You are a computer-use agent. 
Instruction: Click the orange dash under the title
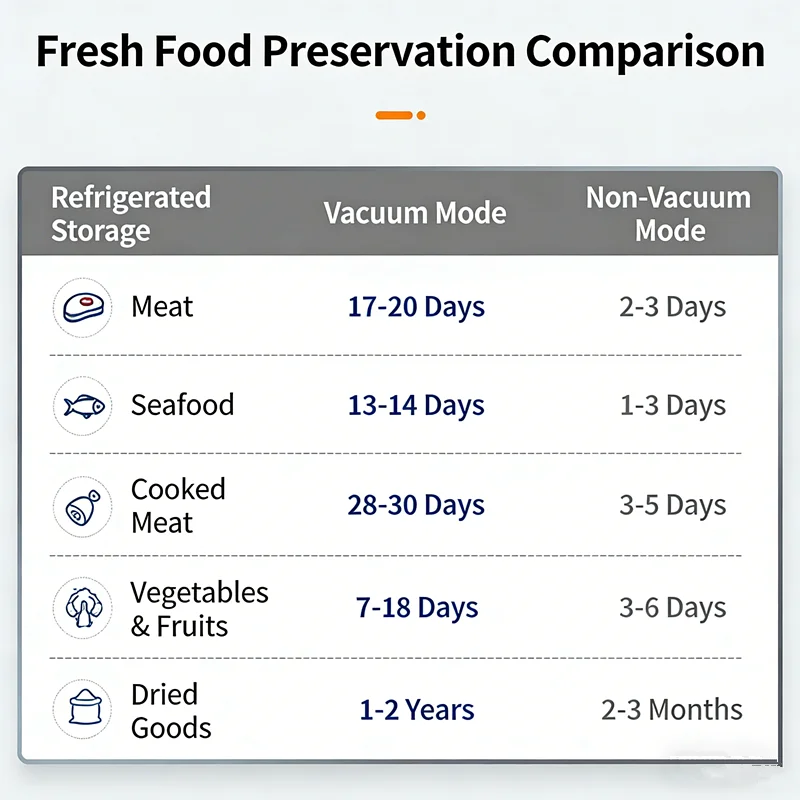[394, 115]
